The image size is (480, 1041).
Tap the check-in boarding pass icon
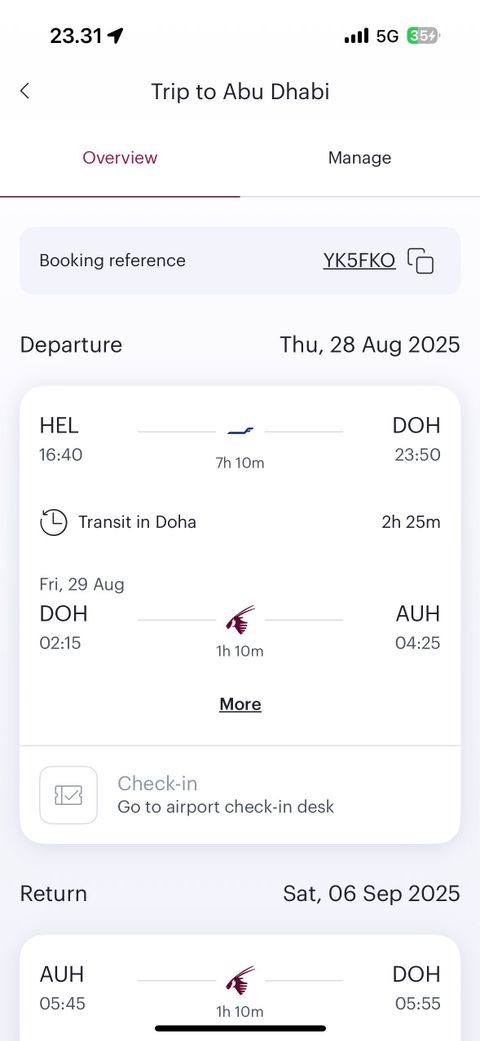[68, 795]
